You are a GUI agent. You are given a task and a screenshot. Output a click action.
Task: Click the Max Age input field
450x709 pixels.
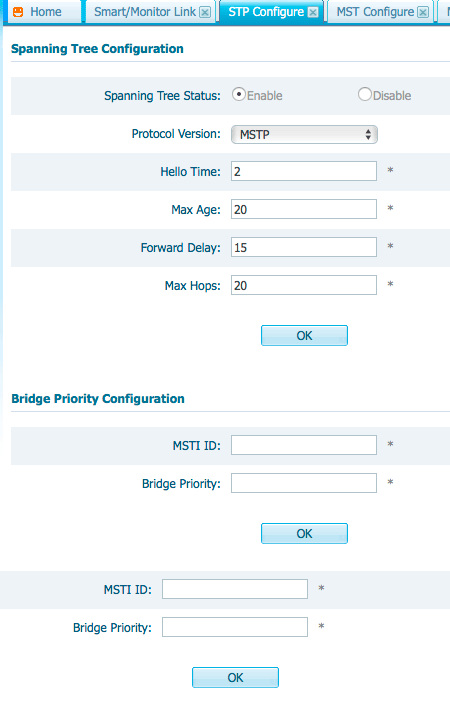[304, 209]
